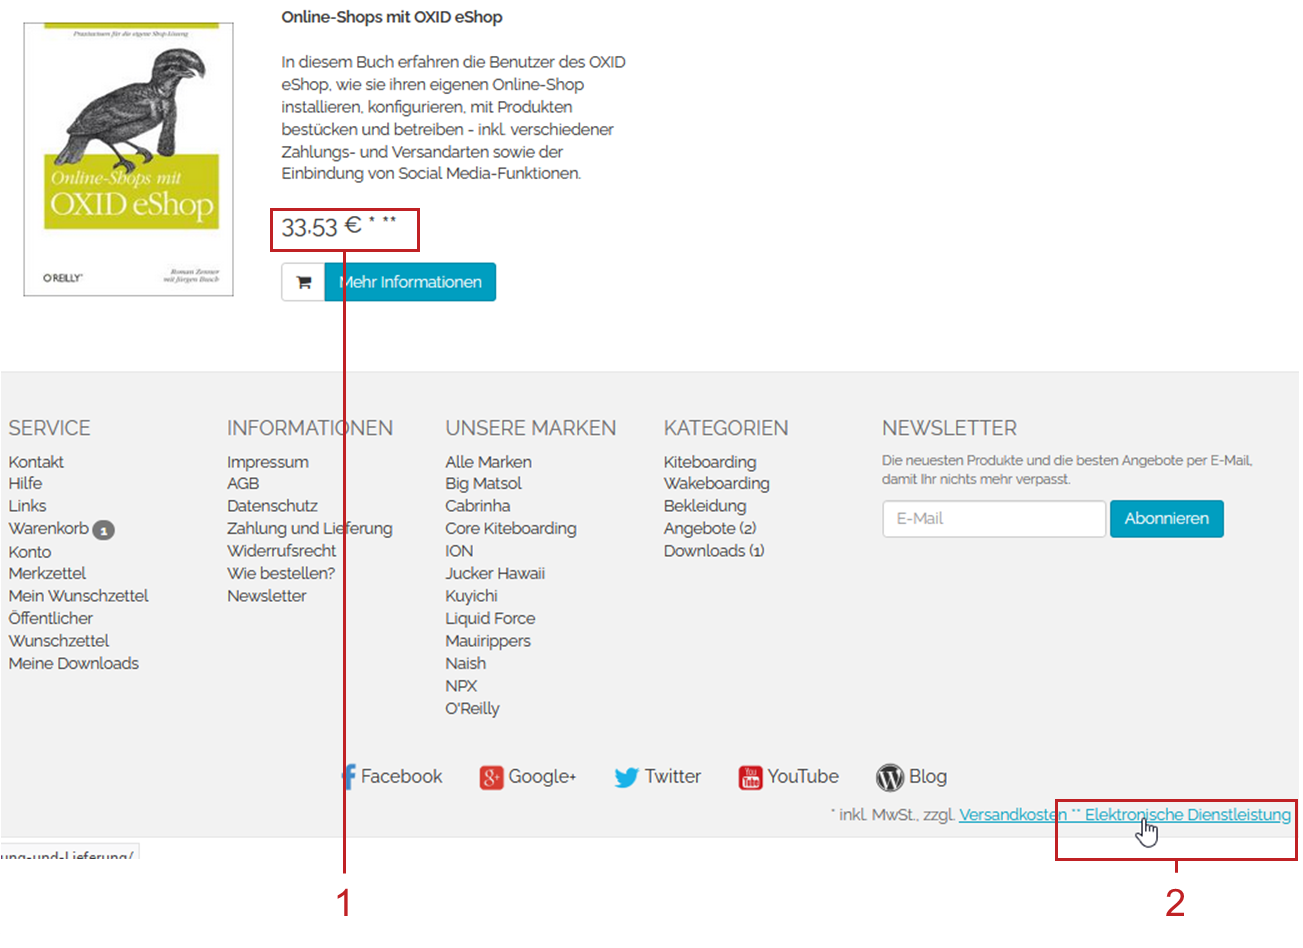Focus the E-Mail newsletter input field
This screenshot has width=1303, height=948.
point(994,519)
